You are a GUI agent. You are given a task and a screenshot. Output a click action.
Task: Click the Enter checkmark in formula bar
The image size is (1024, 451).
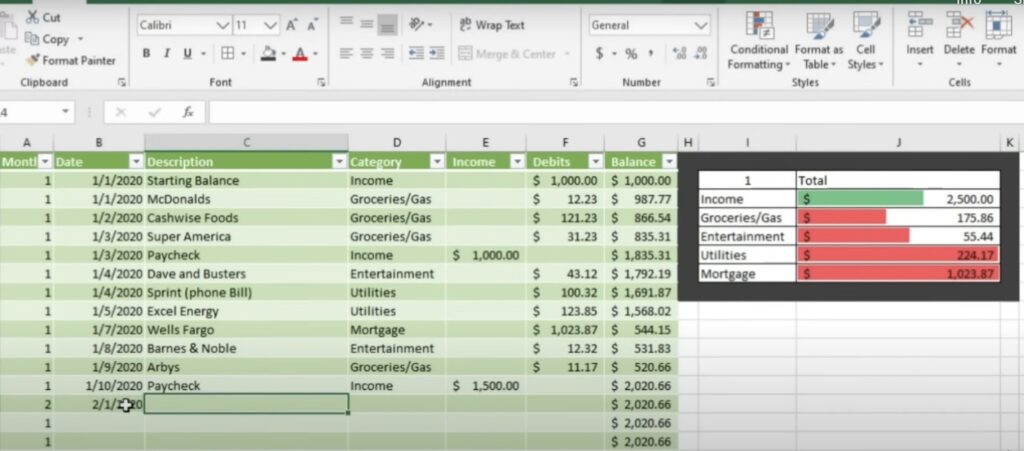[154, 112]
